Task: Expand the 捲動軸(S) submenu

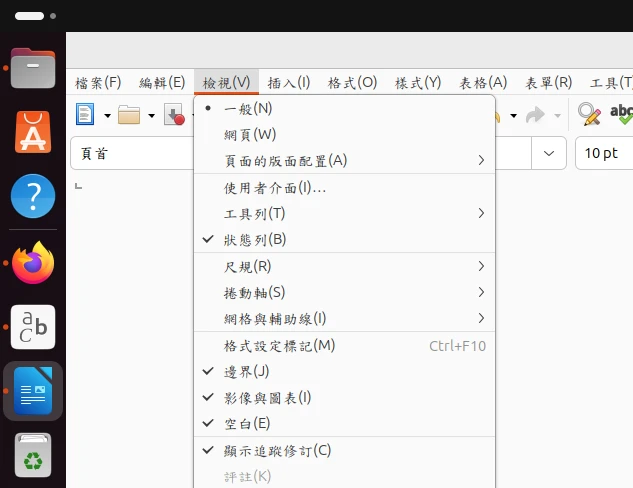Action: coord(344,293)
